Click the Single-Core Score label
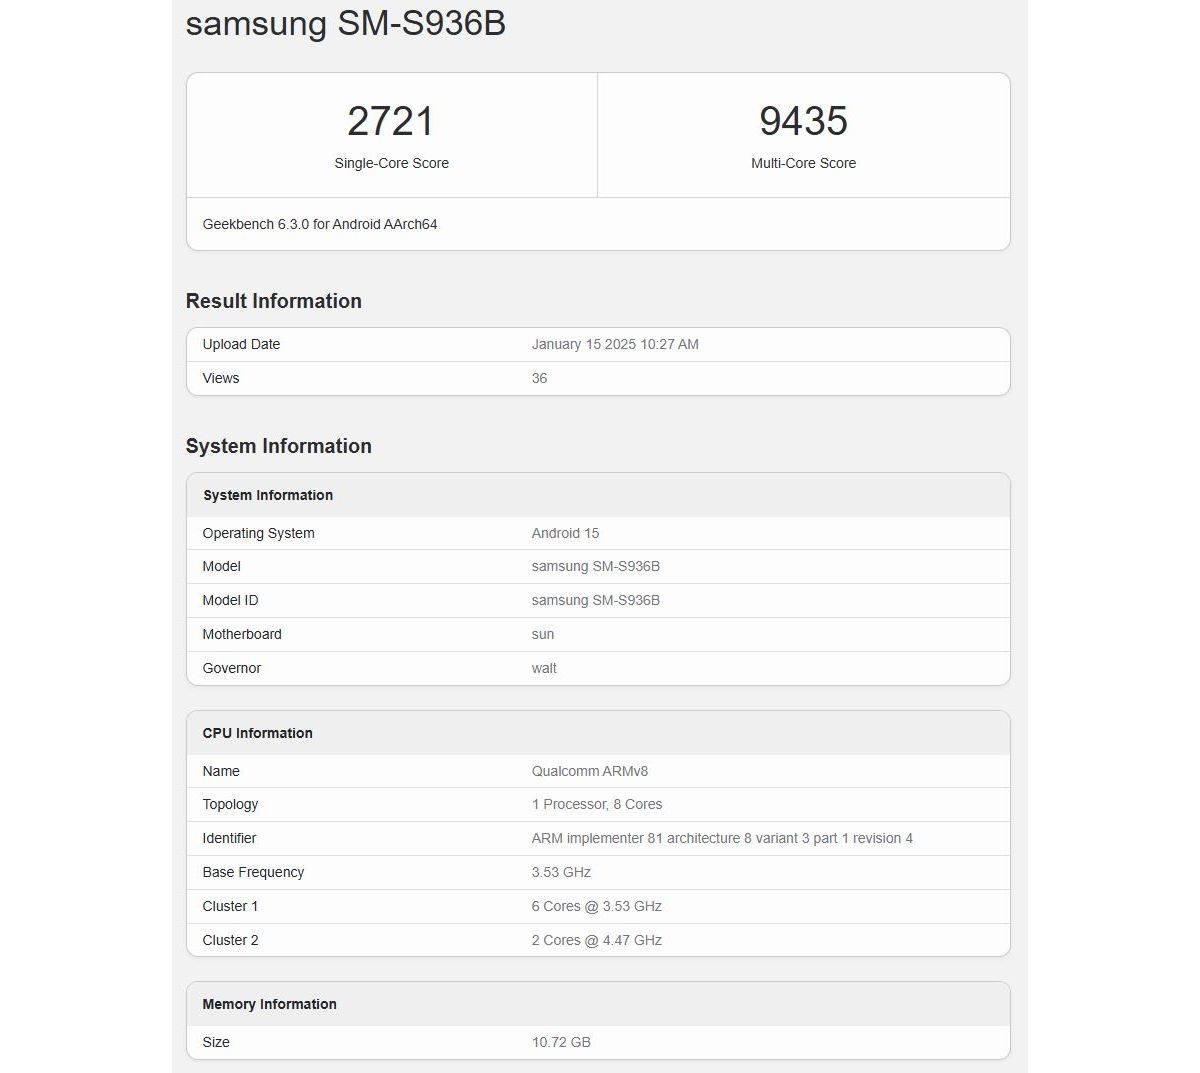Viewport: 1200px width, 1073px height. pos(391,163)
